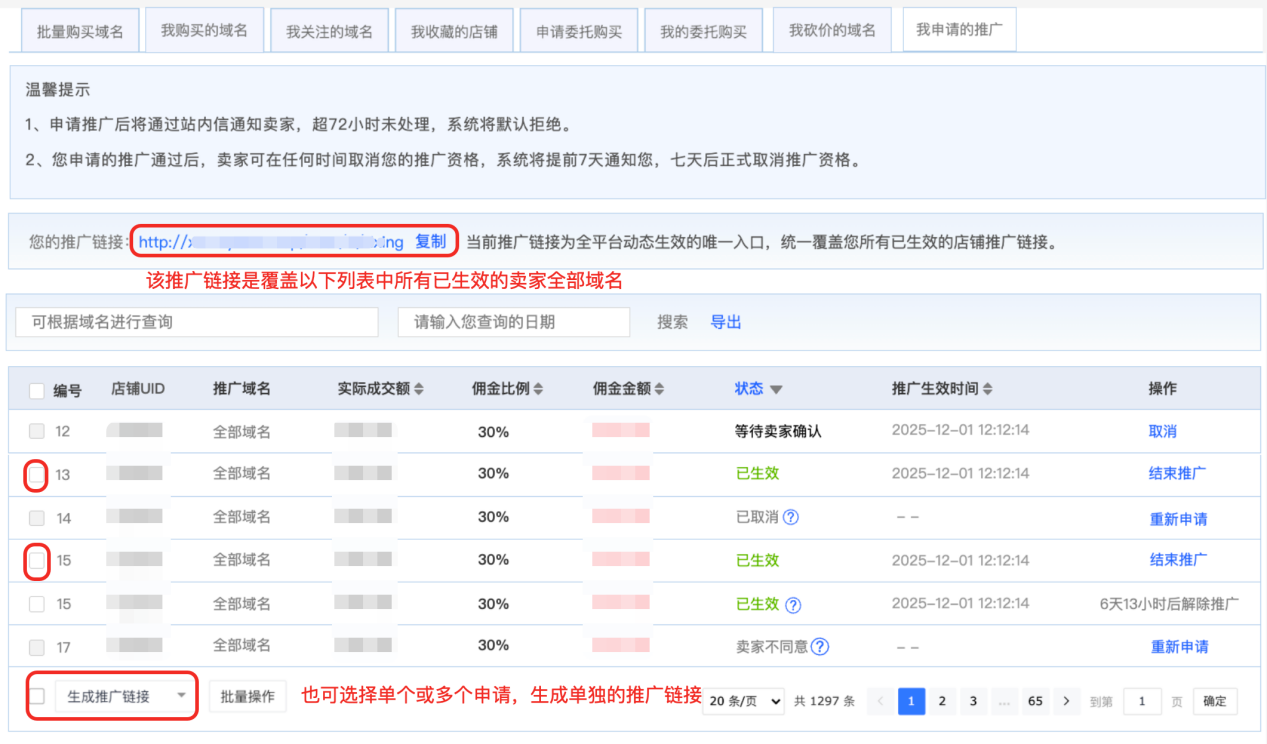Viewport: 1267px width, 744px height.
Task: Click help icon next to 已生效 in the 6天13小时后解除推广 row
Action: click(792, 604)
